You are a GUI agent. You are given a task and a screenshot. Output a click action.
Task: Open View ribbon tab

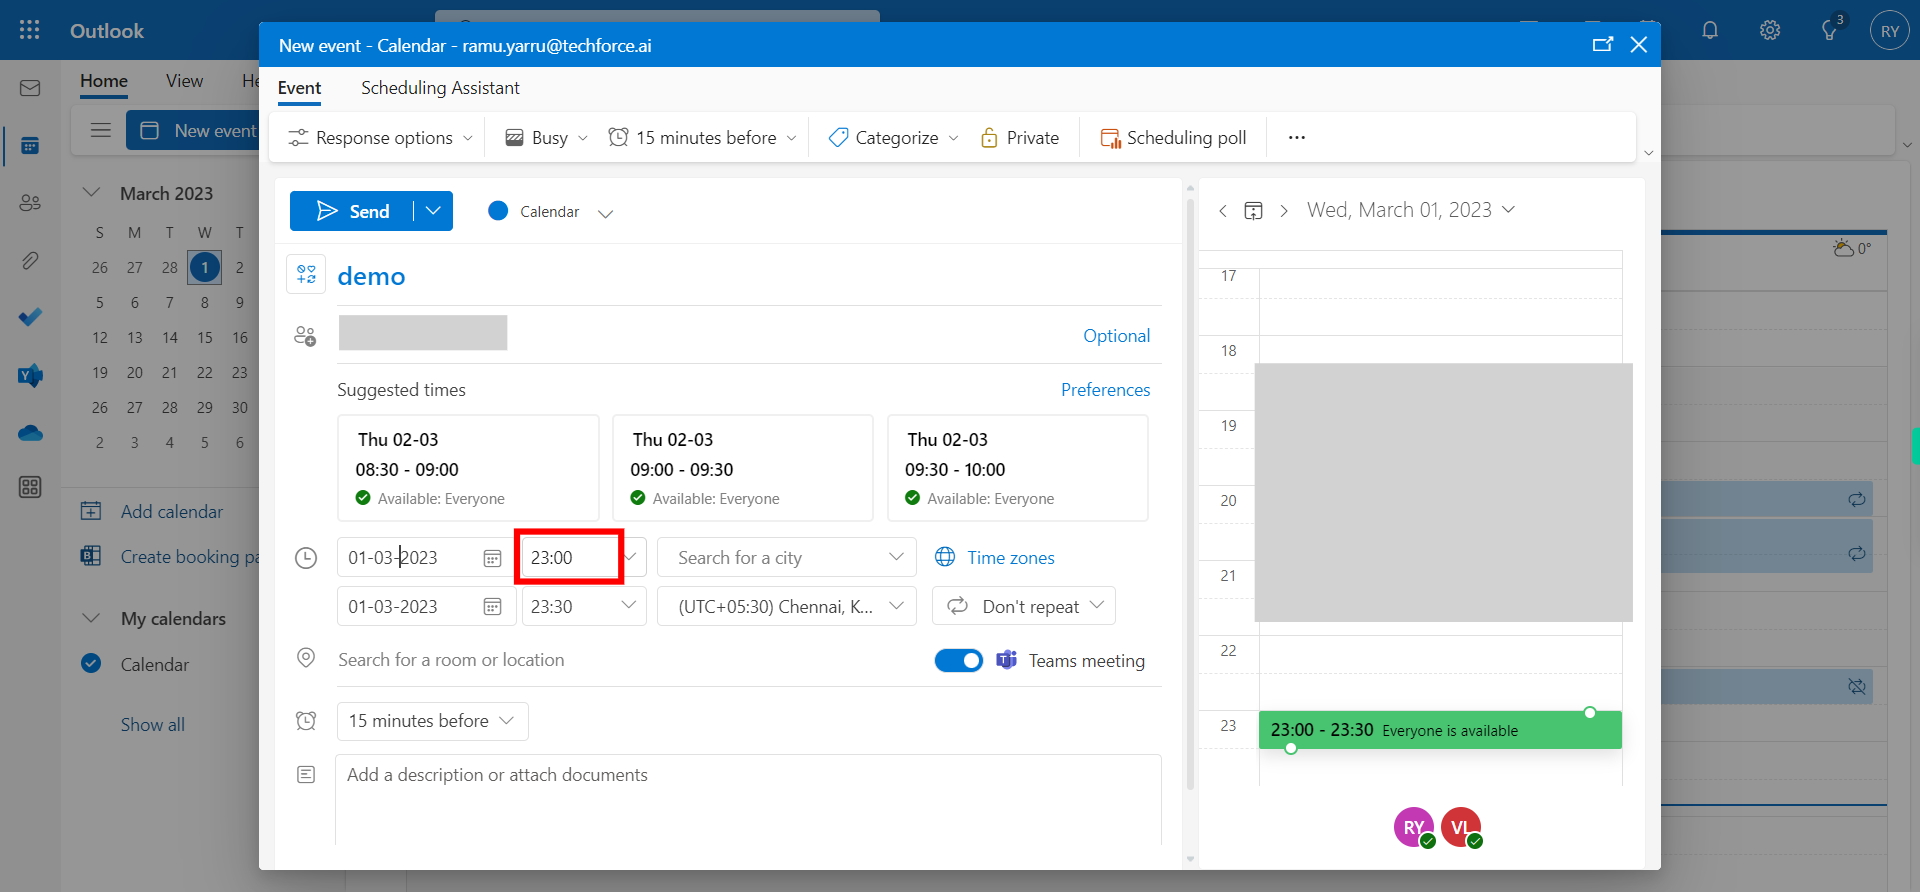(184, 81)
